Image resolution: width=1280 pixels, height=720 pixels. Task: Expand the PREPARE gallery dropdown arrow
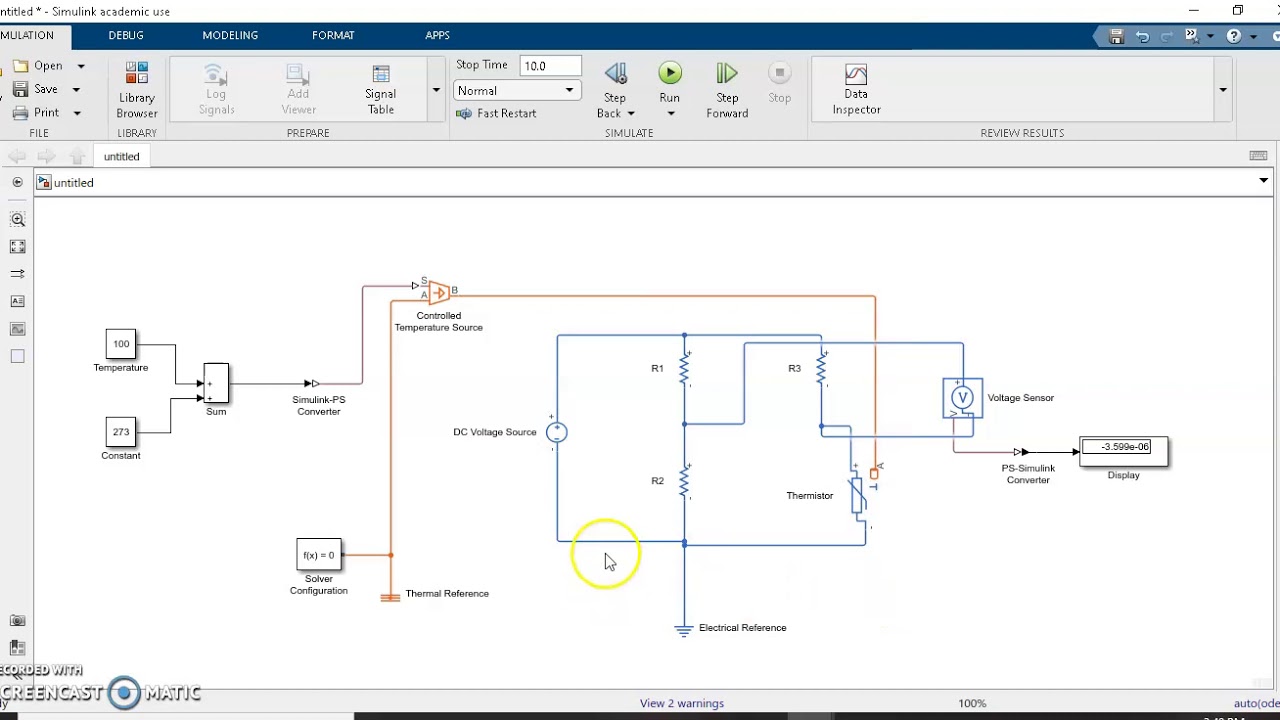[x=436, y=89]
